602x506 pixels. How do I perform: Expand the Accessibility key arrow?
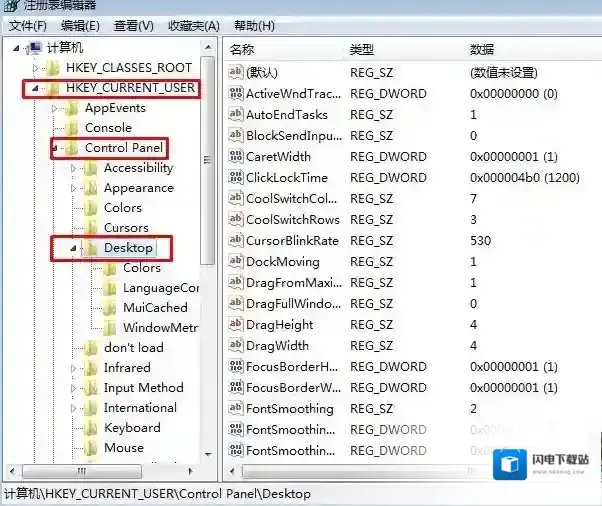pyautogui.click(x=74, y=168)
